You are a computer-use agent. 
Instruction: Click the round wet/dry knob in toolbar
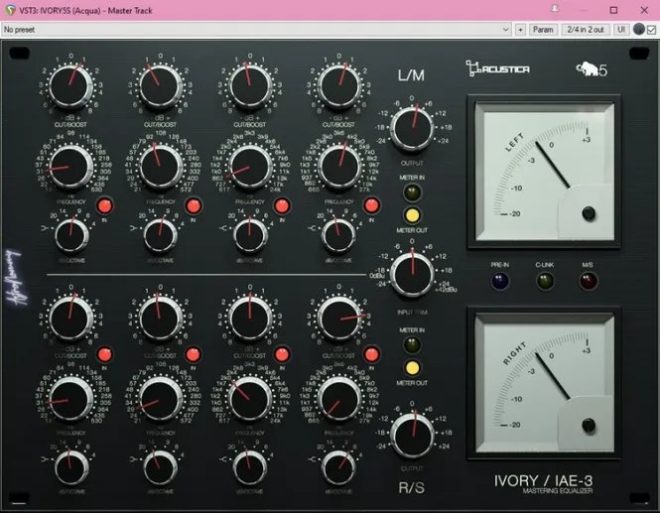click(639, 29)
